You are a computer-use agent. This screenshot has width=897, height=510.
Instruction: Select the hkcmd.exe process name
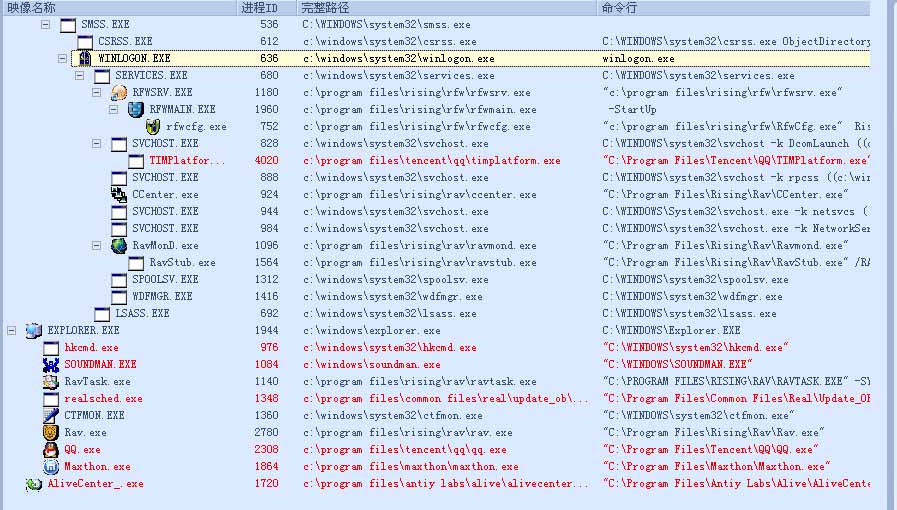coord(92,348)
